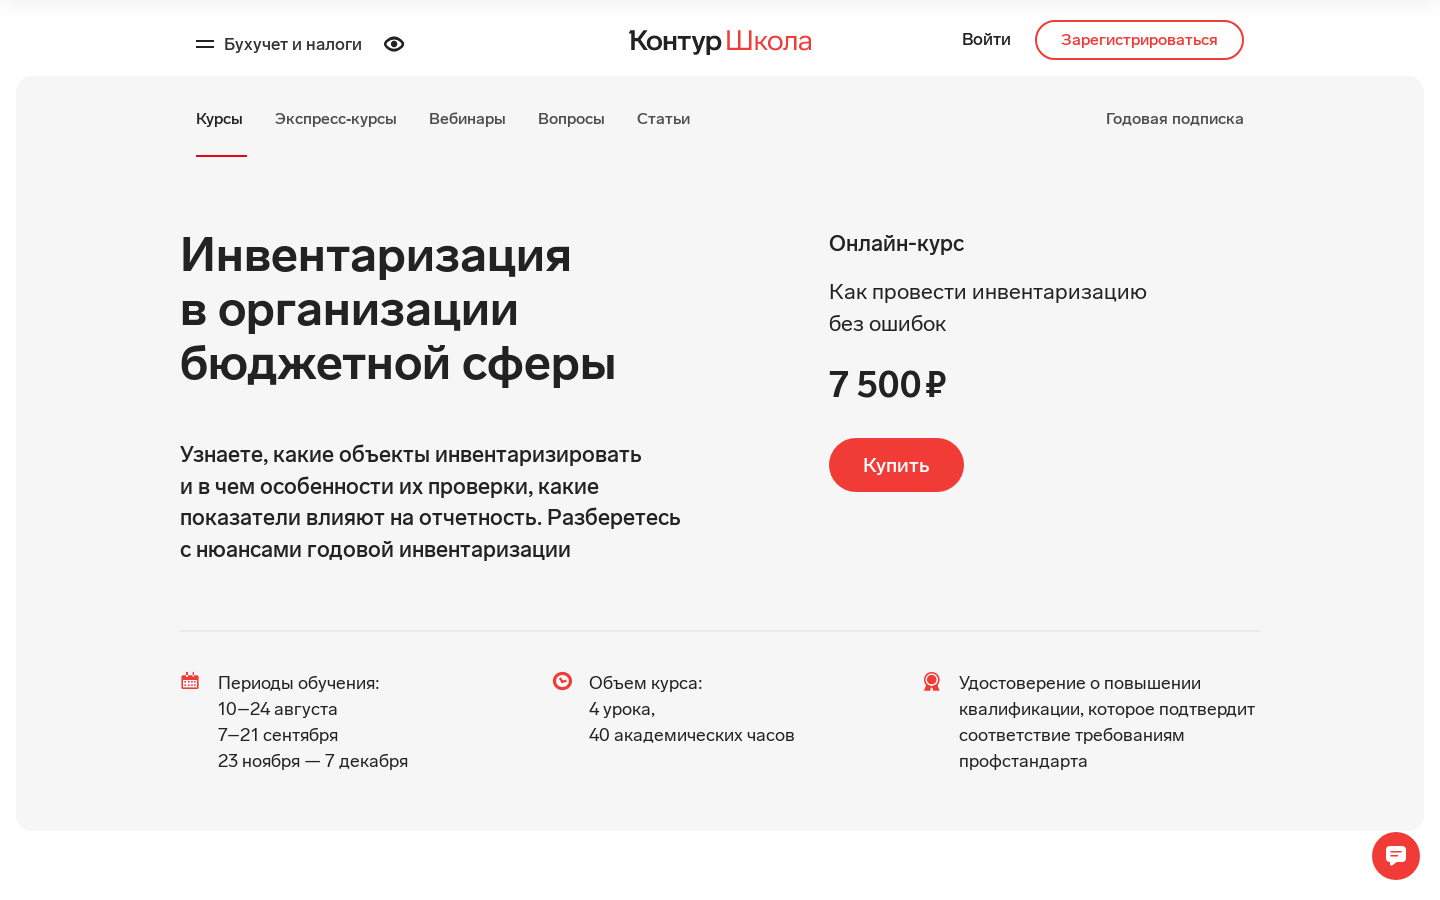Click the clock icon by Объем курса

563,681
